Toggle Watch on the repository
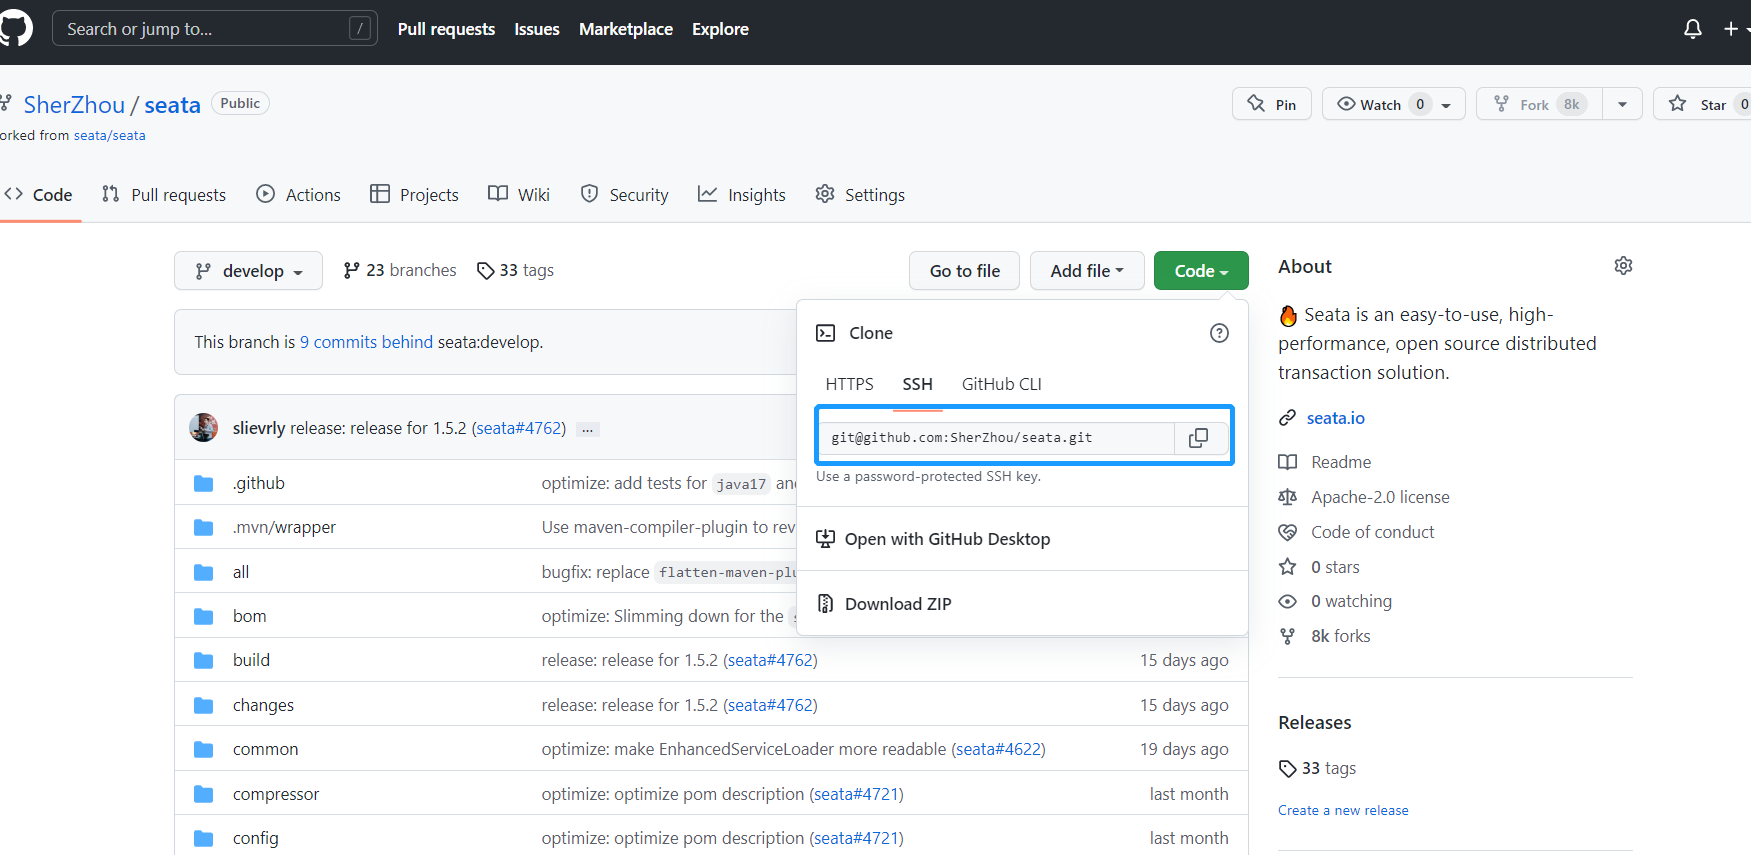Viewport: 1751px width, 855px height. click(1381, 104)
